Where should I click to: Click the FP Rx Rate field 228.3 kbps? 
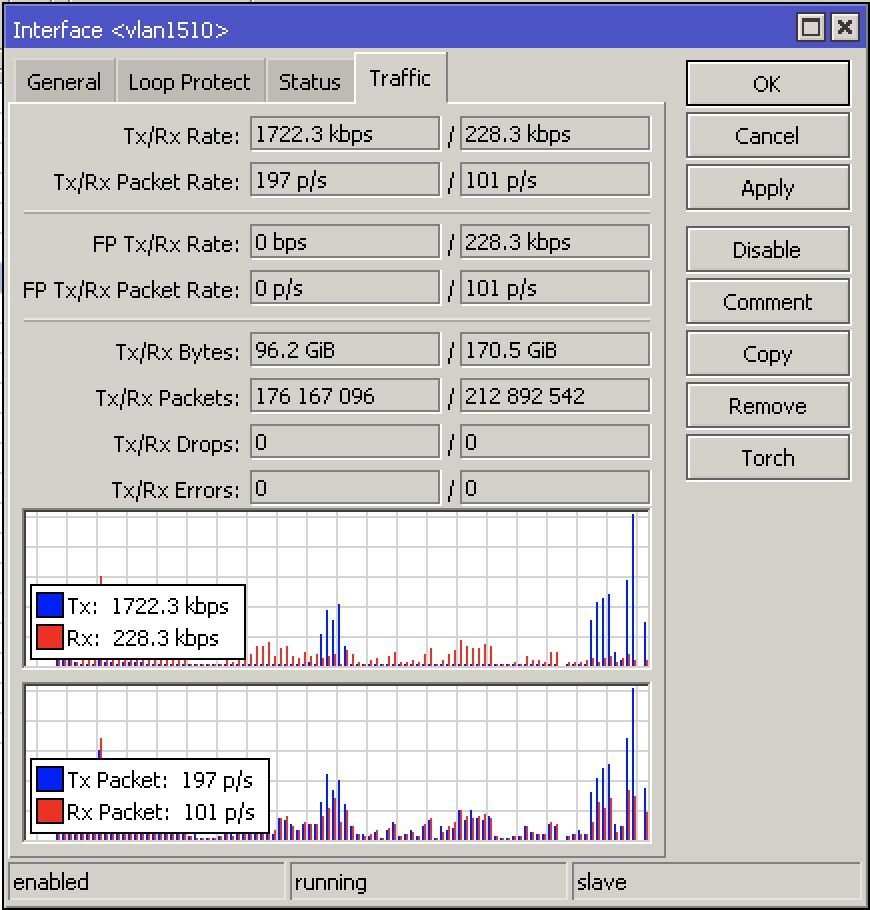pyautogui.click(x=555, y=242)
